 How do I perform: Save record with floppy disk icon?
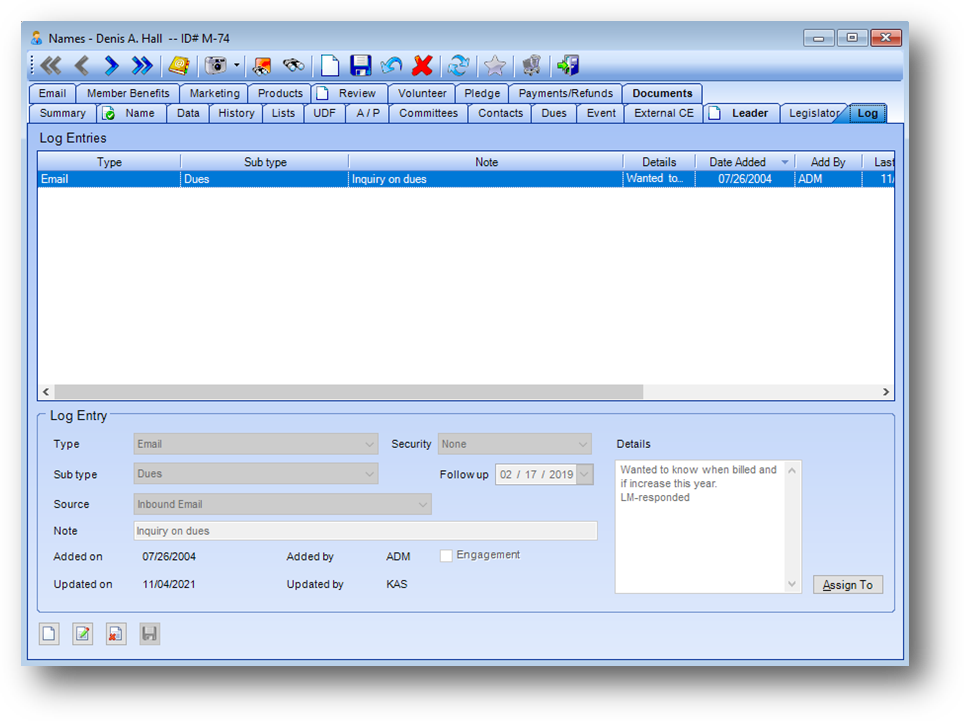(x=361, y=65)
